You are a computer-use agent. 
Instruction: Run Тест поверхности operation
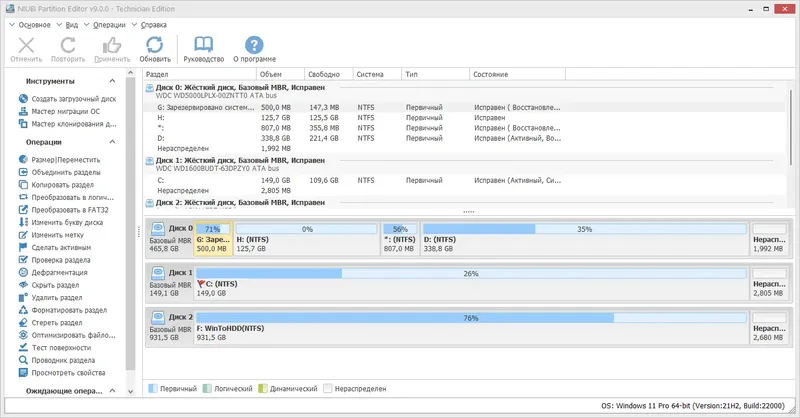click(55, 348)
